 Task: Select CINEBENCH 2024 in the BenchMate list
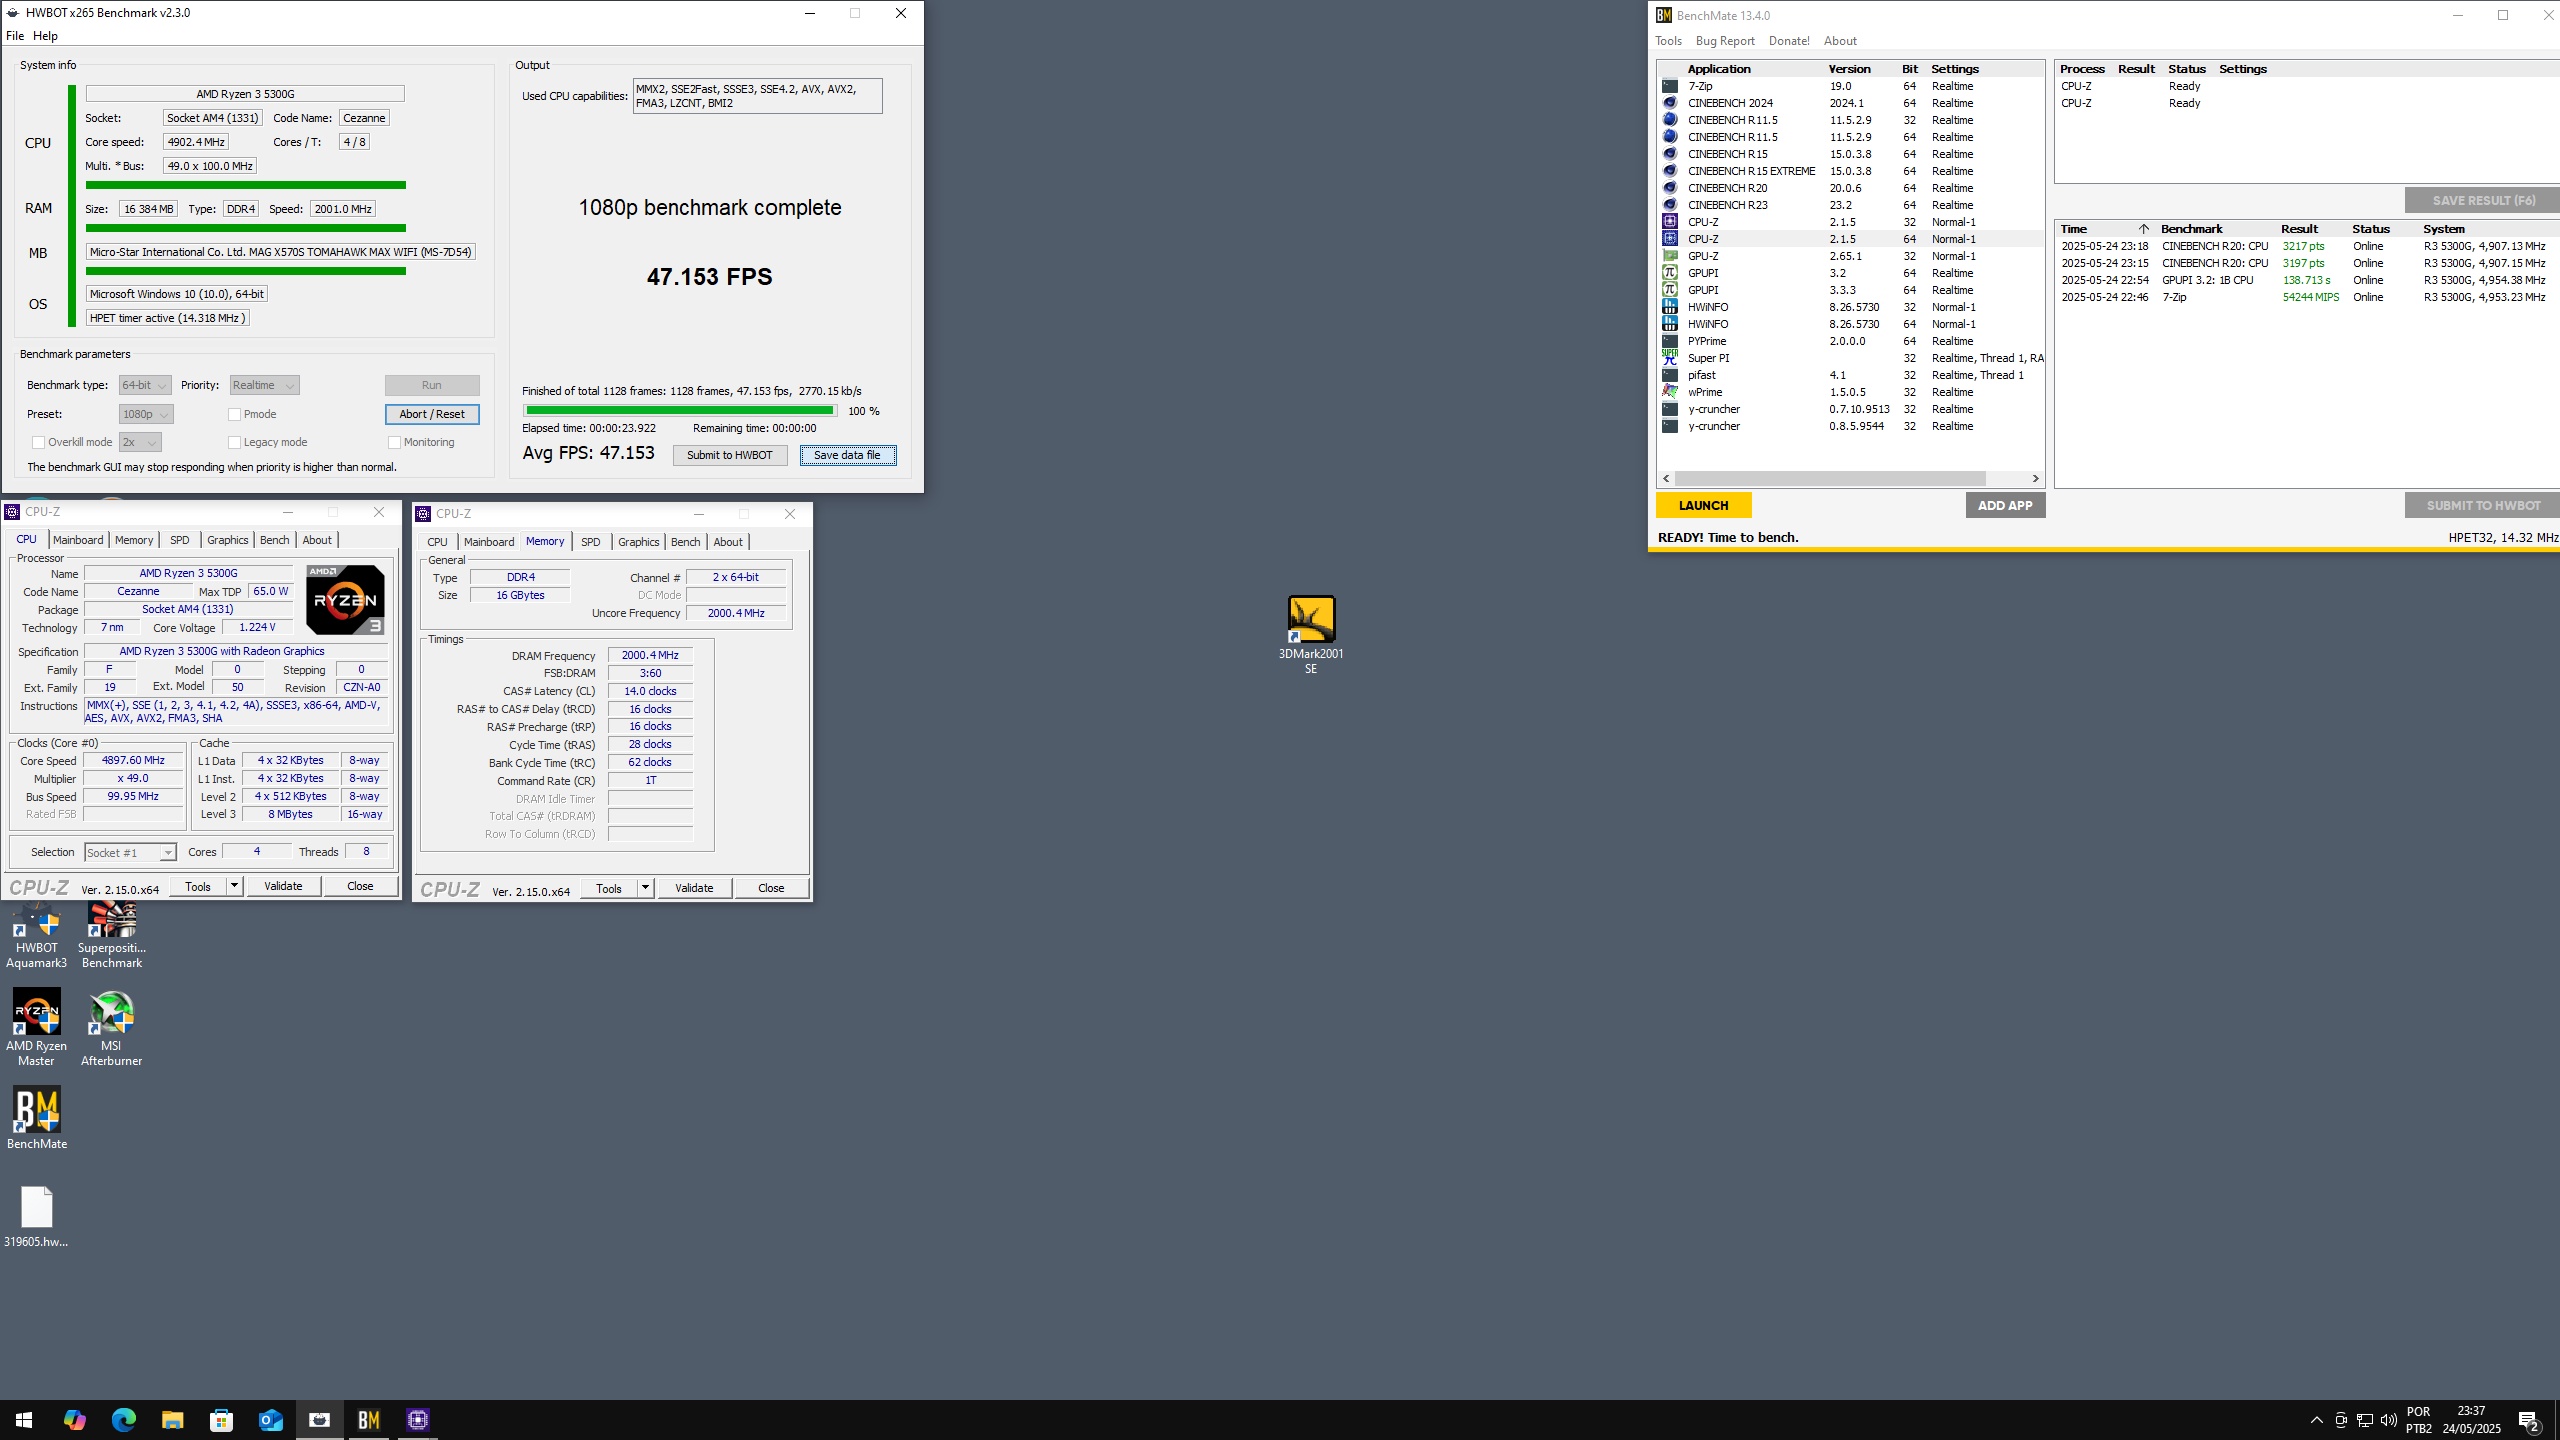click(1850, 103)
